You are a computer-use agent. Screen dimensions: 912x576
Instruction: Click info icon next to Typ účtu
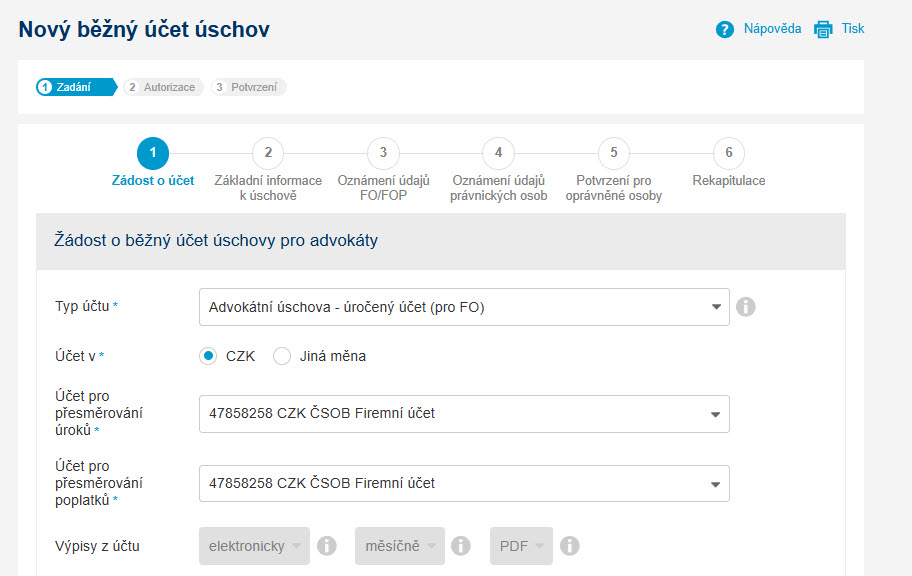point(746,307)
